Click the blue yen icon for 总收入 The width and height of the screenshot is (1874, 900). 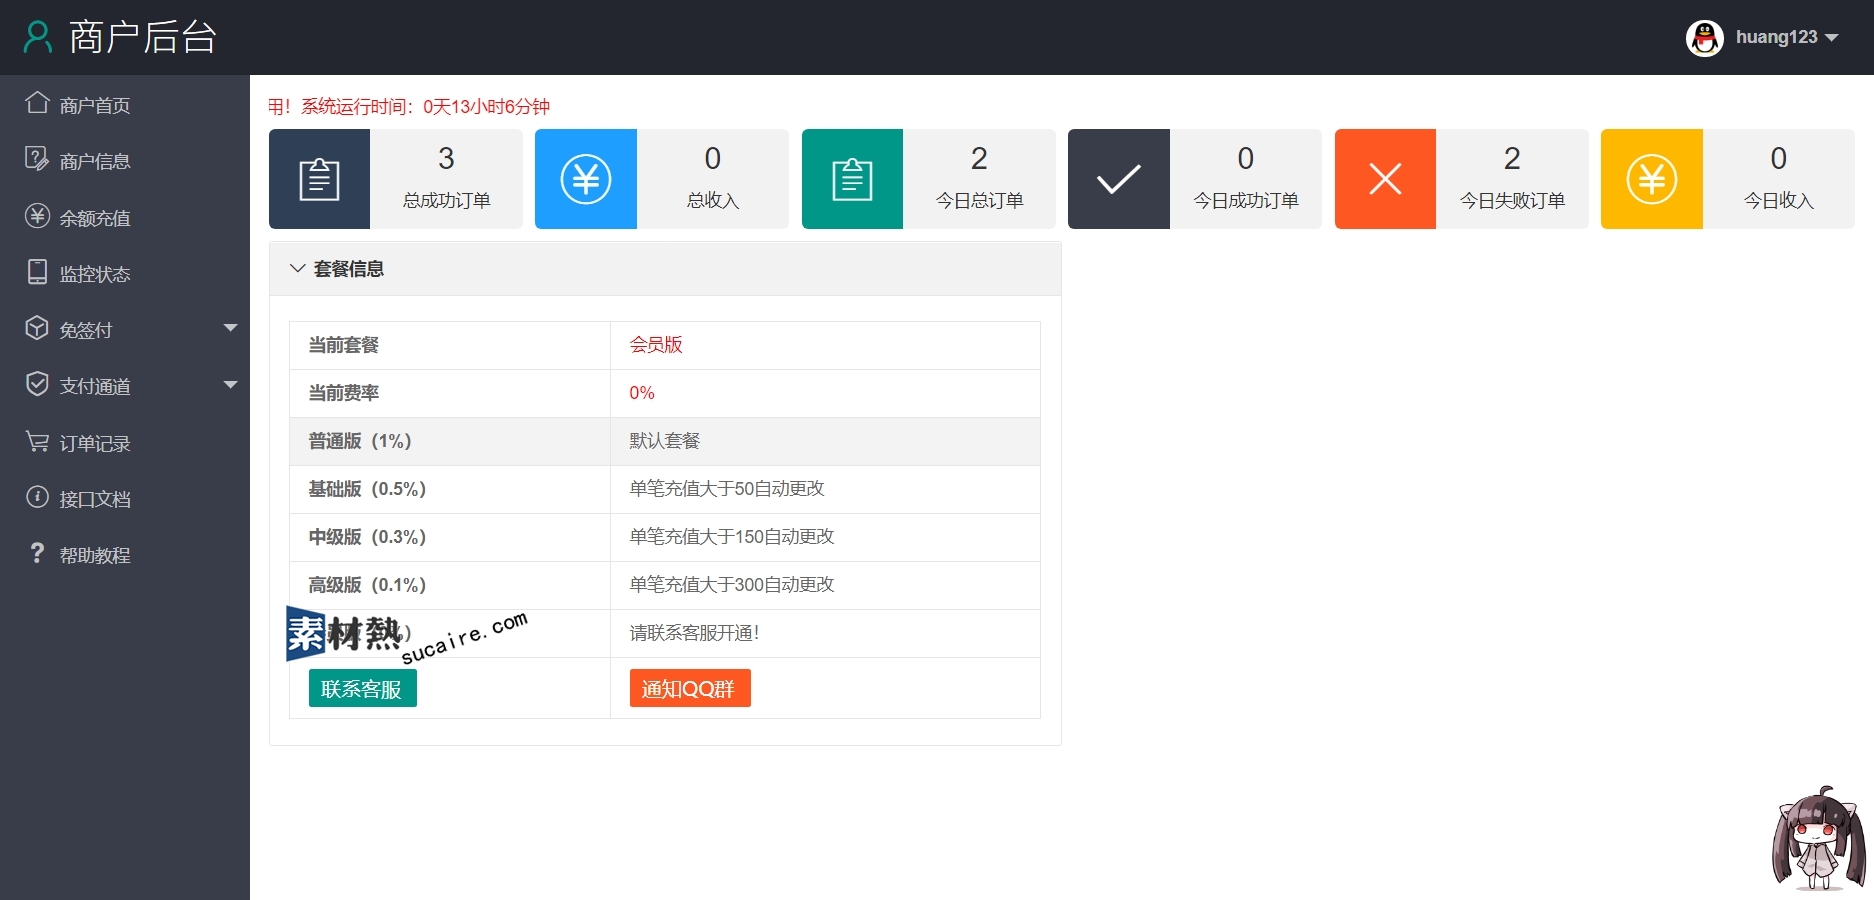point(586,179)
